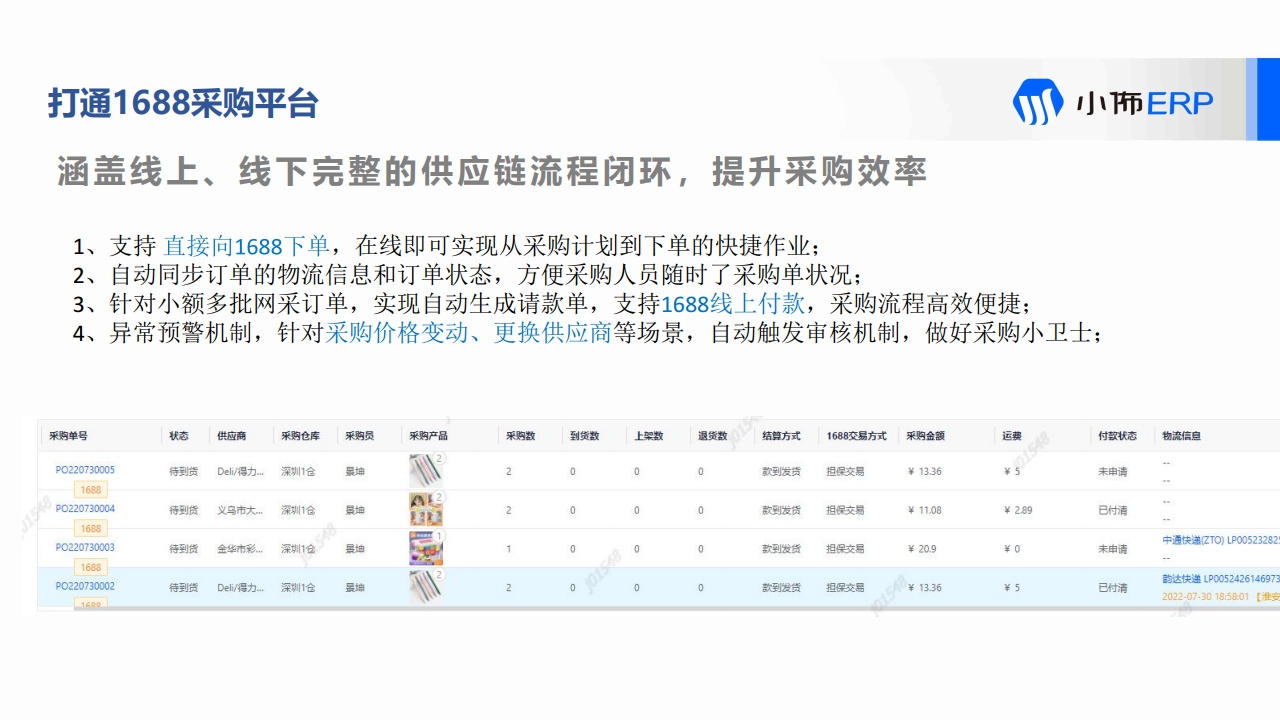Click the slide title 打通1688采购平台
This screenshot has width=1280, height=720.
[183, 103]
